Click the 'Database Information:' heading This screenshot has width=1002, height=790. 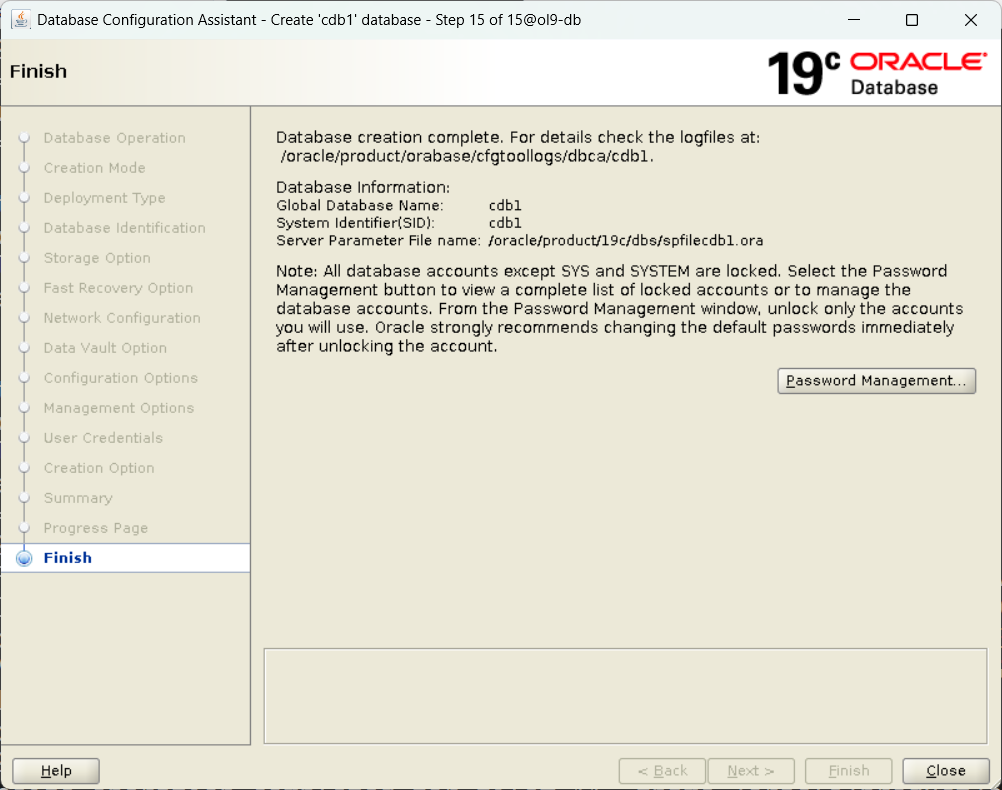[x=363, y=187]
